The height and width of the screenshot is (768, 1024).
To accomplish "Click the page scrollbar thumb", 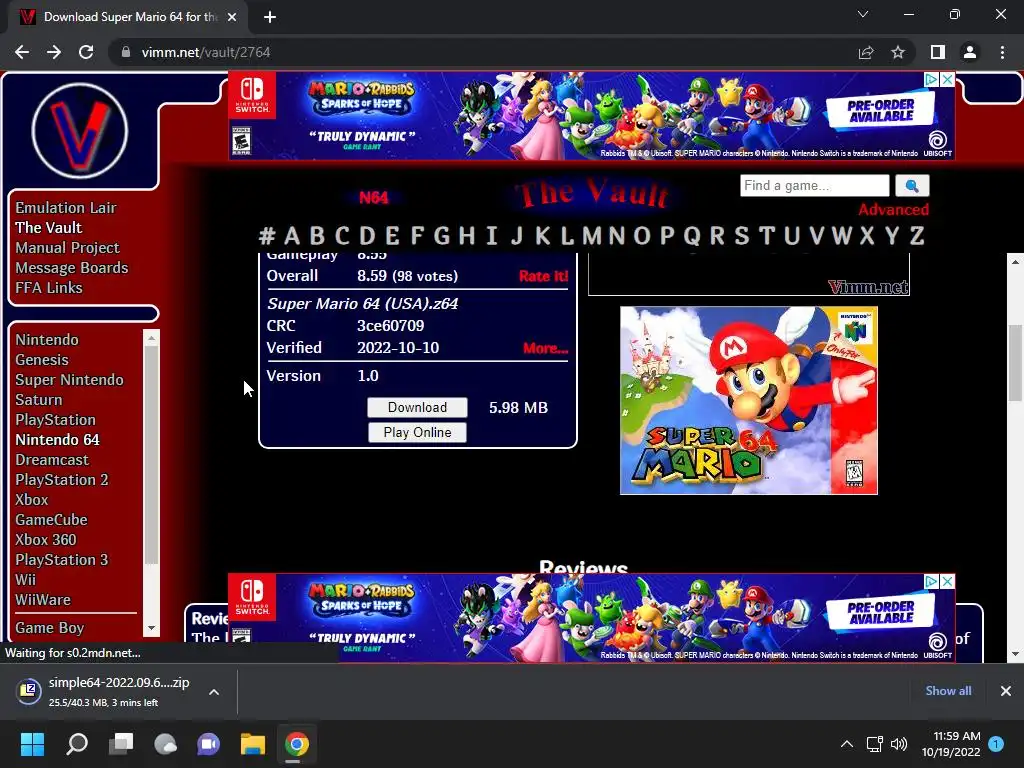I will [1016, 362].
